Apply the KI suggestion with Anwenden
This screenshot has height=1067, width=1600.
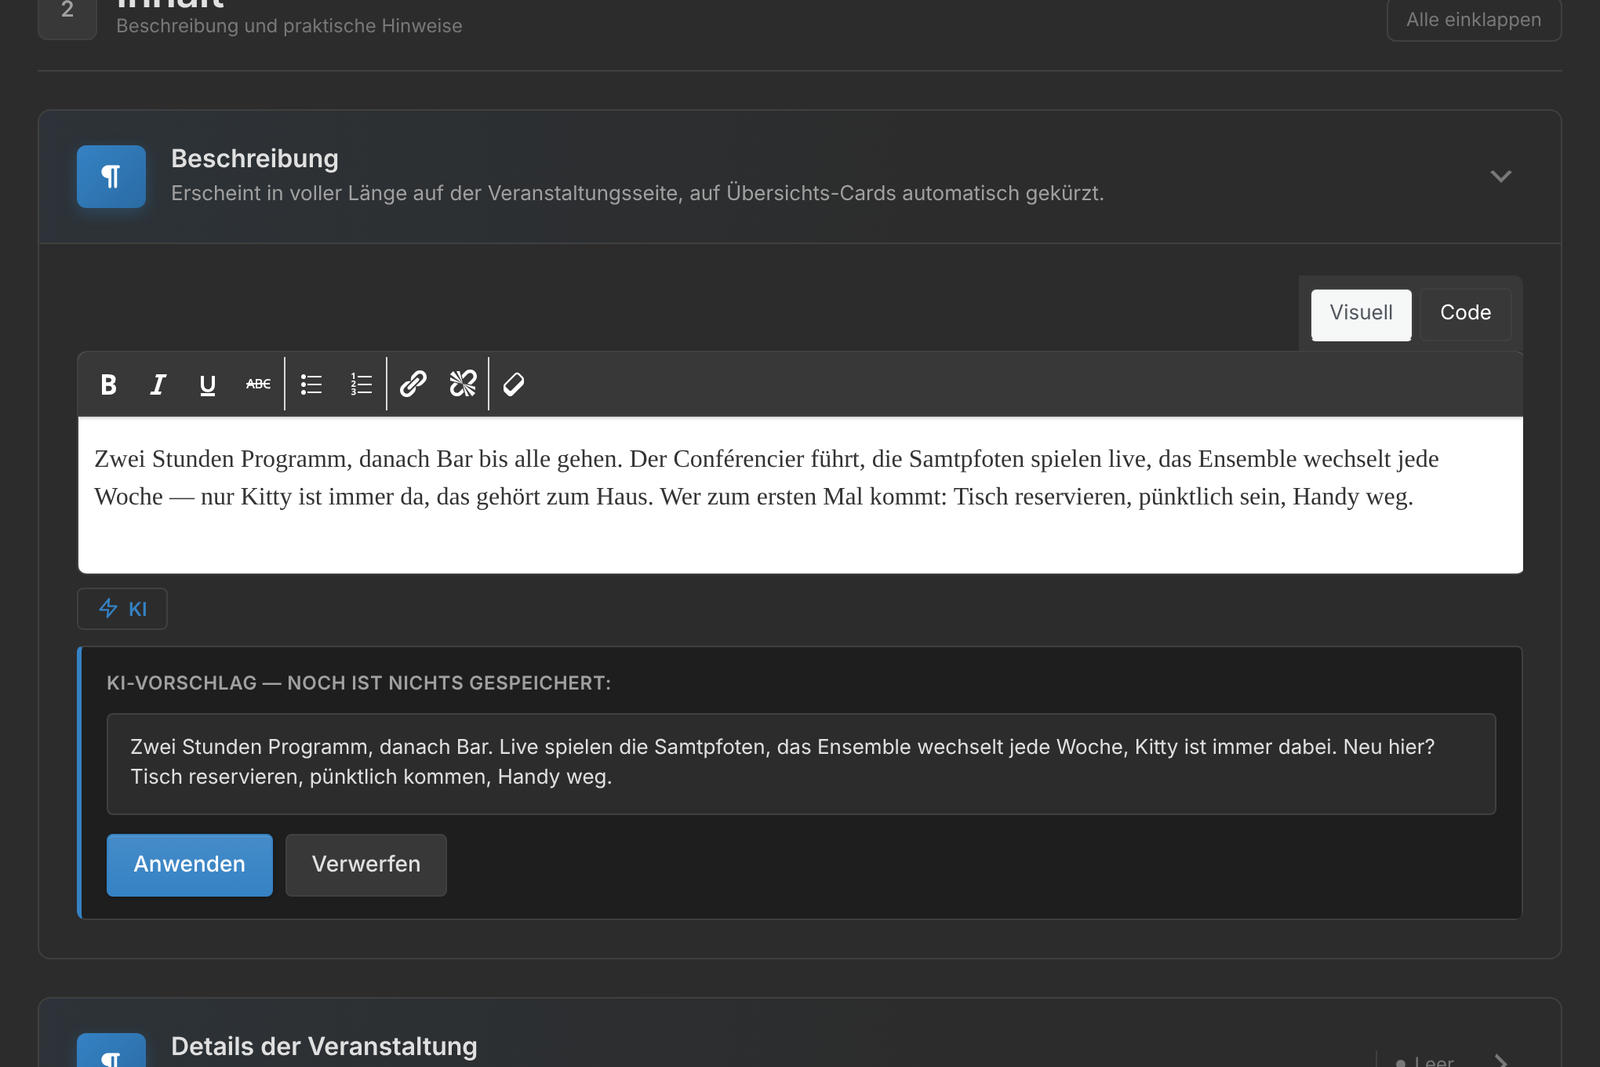(x=190, y=865)
